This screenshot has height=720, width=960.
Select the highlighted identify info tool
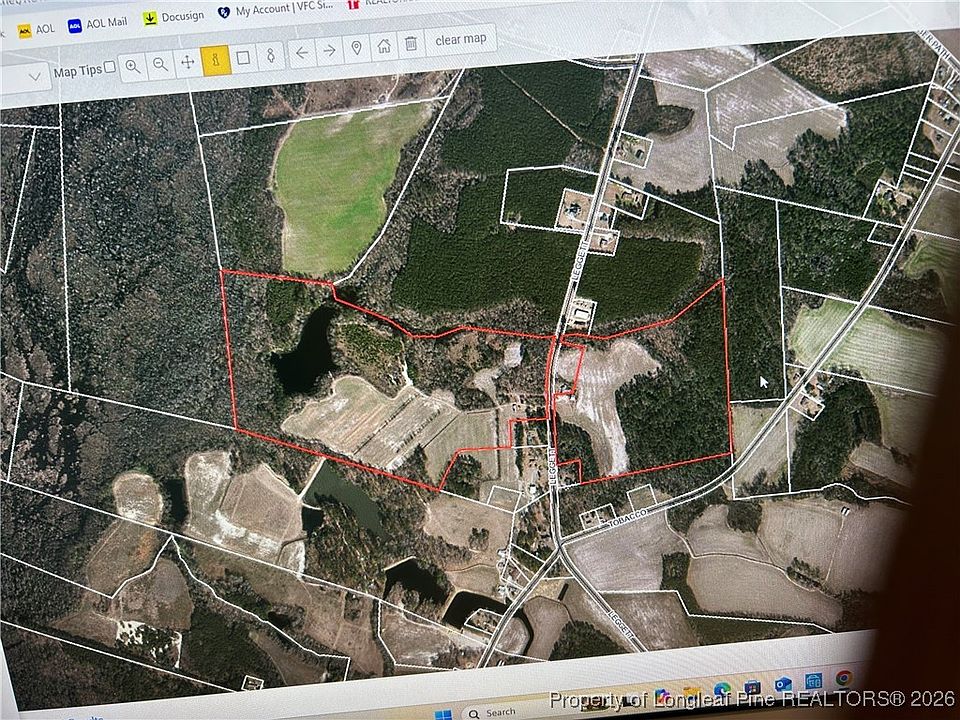[x=216, y=59]
